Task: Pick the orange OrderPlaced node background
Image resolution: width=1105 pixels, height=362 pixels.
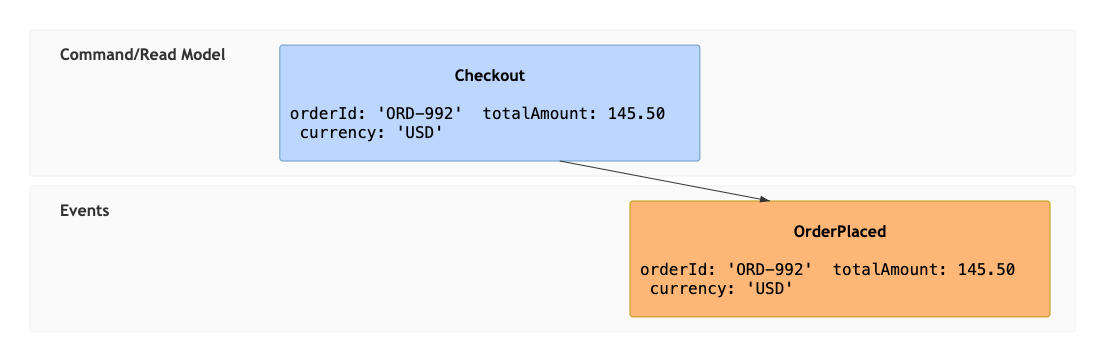Action: click(x=839, y=258)
